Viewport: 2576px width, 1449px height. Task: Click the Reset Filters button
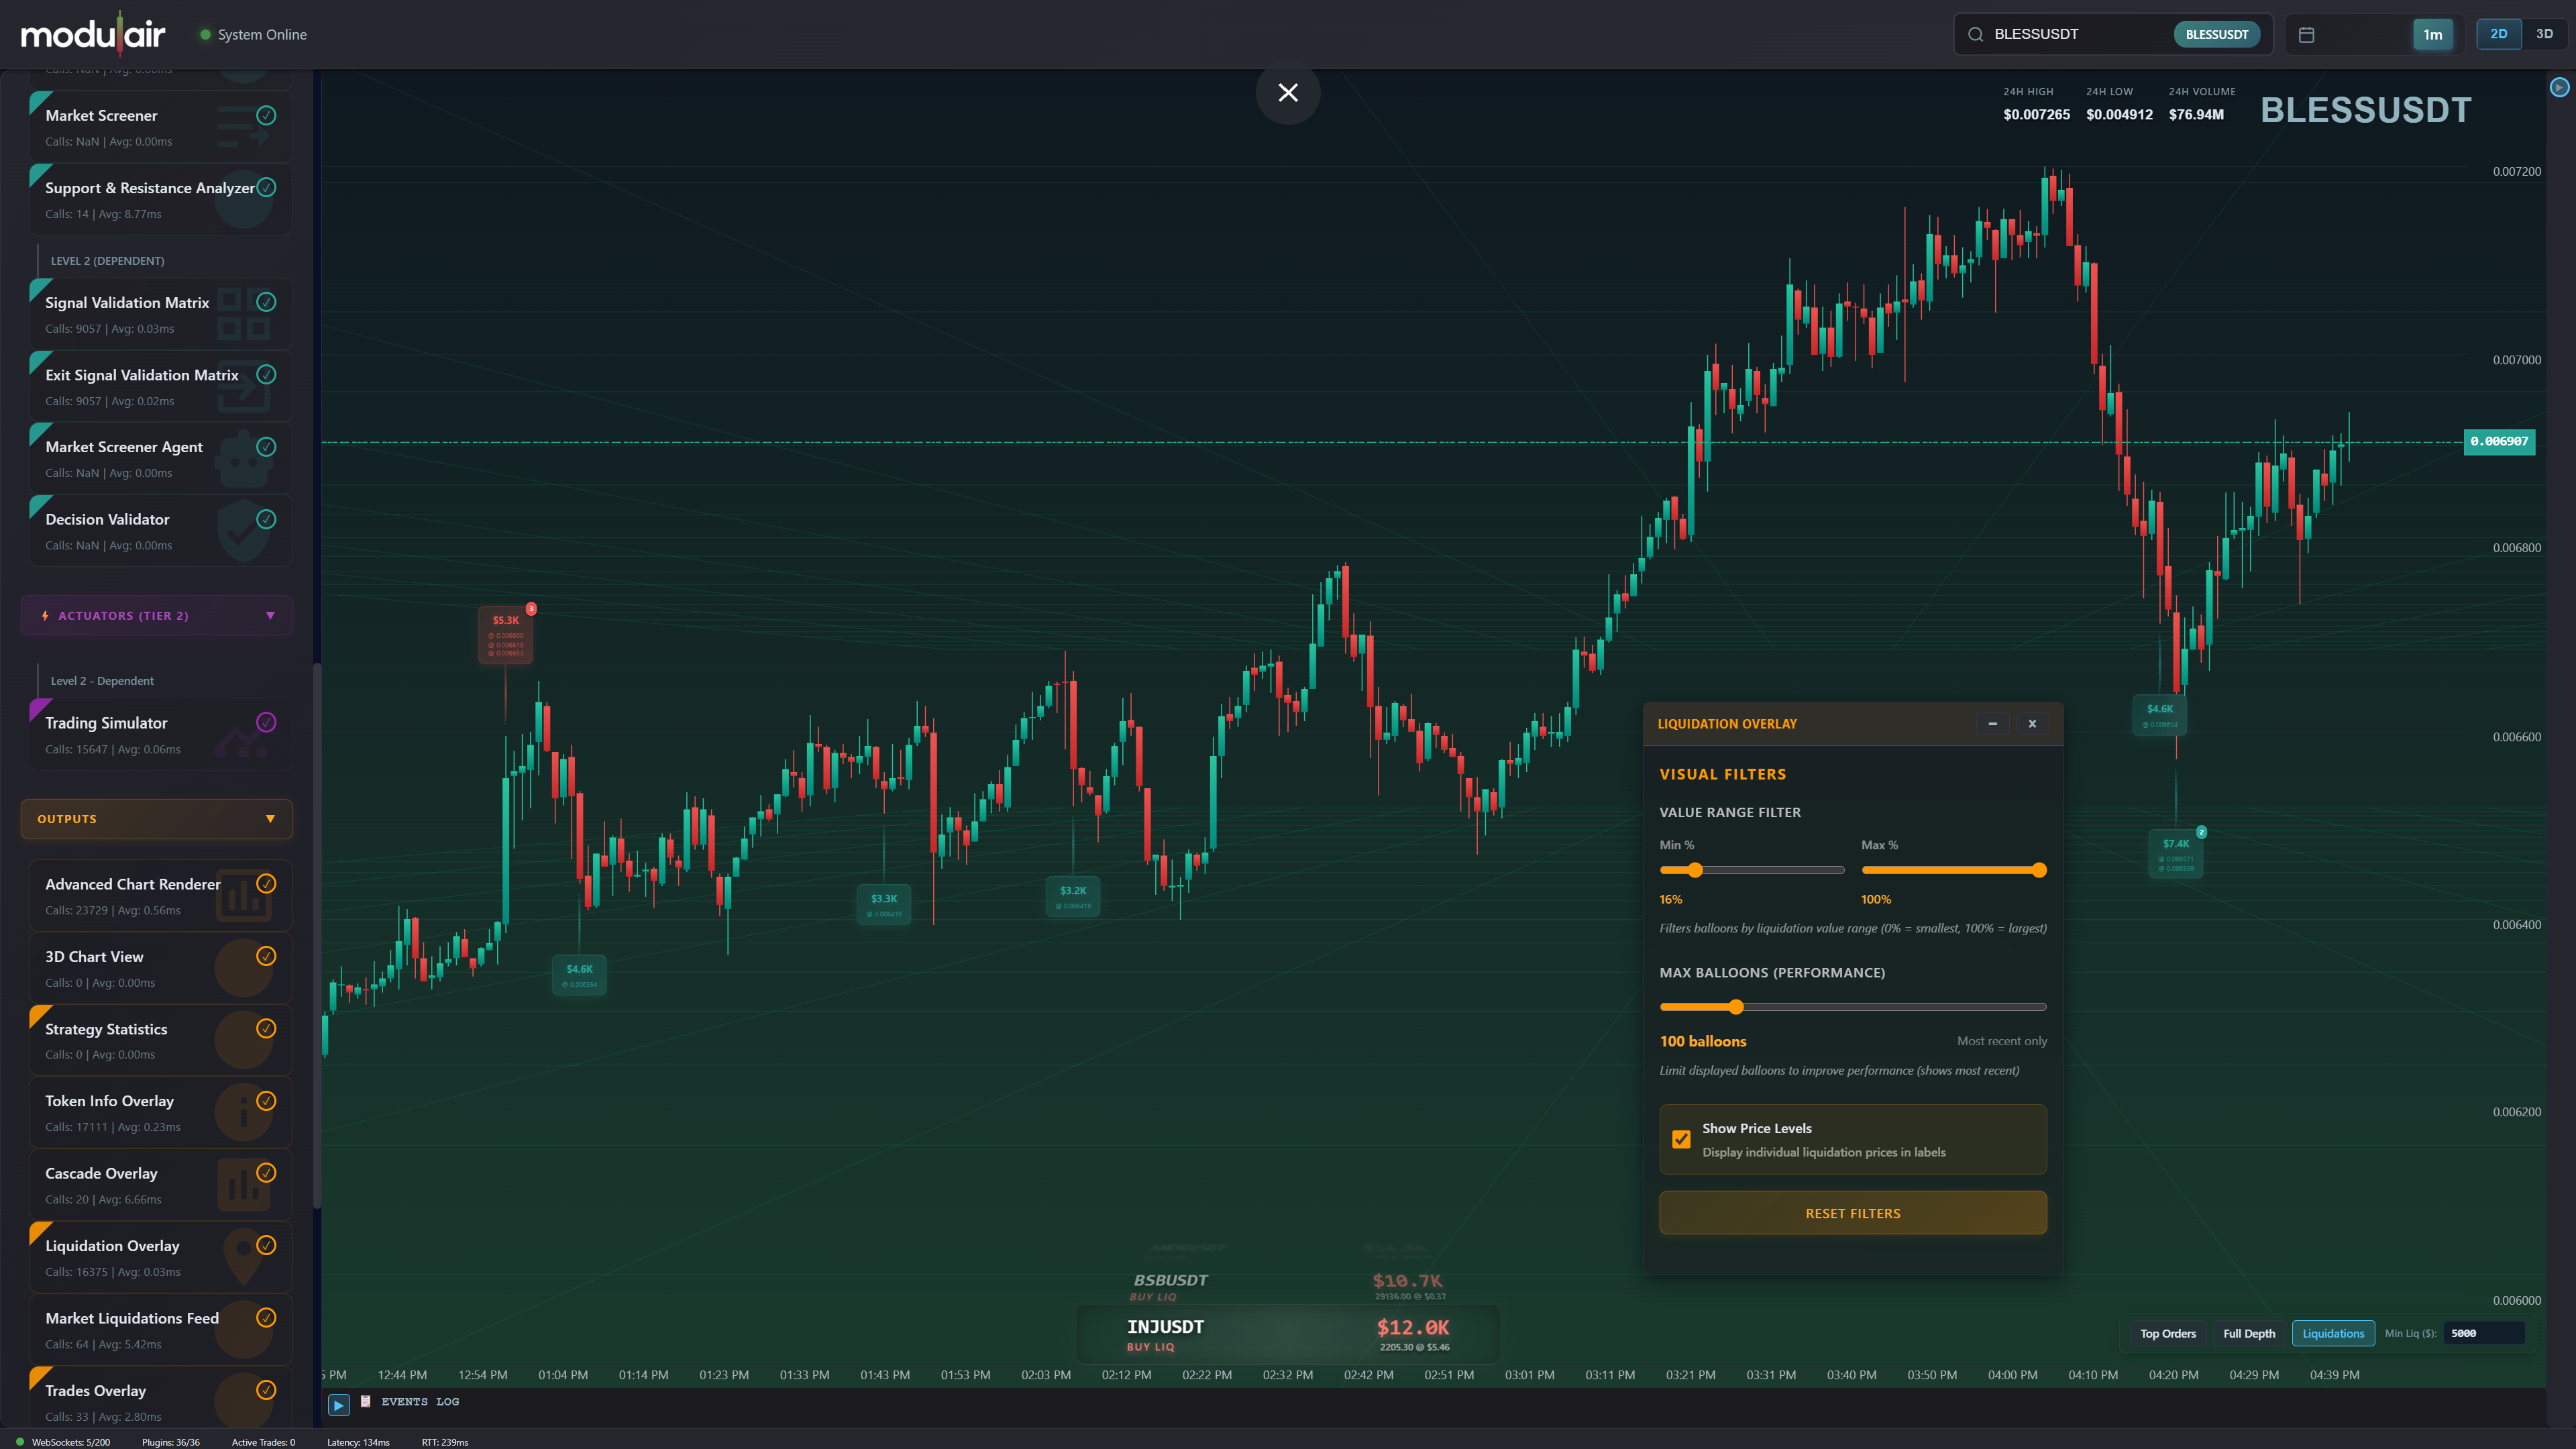[x=1852, y=1213]
